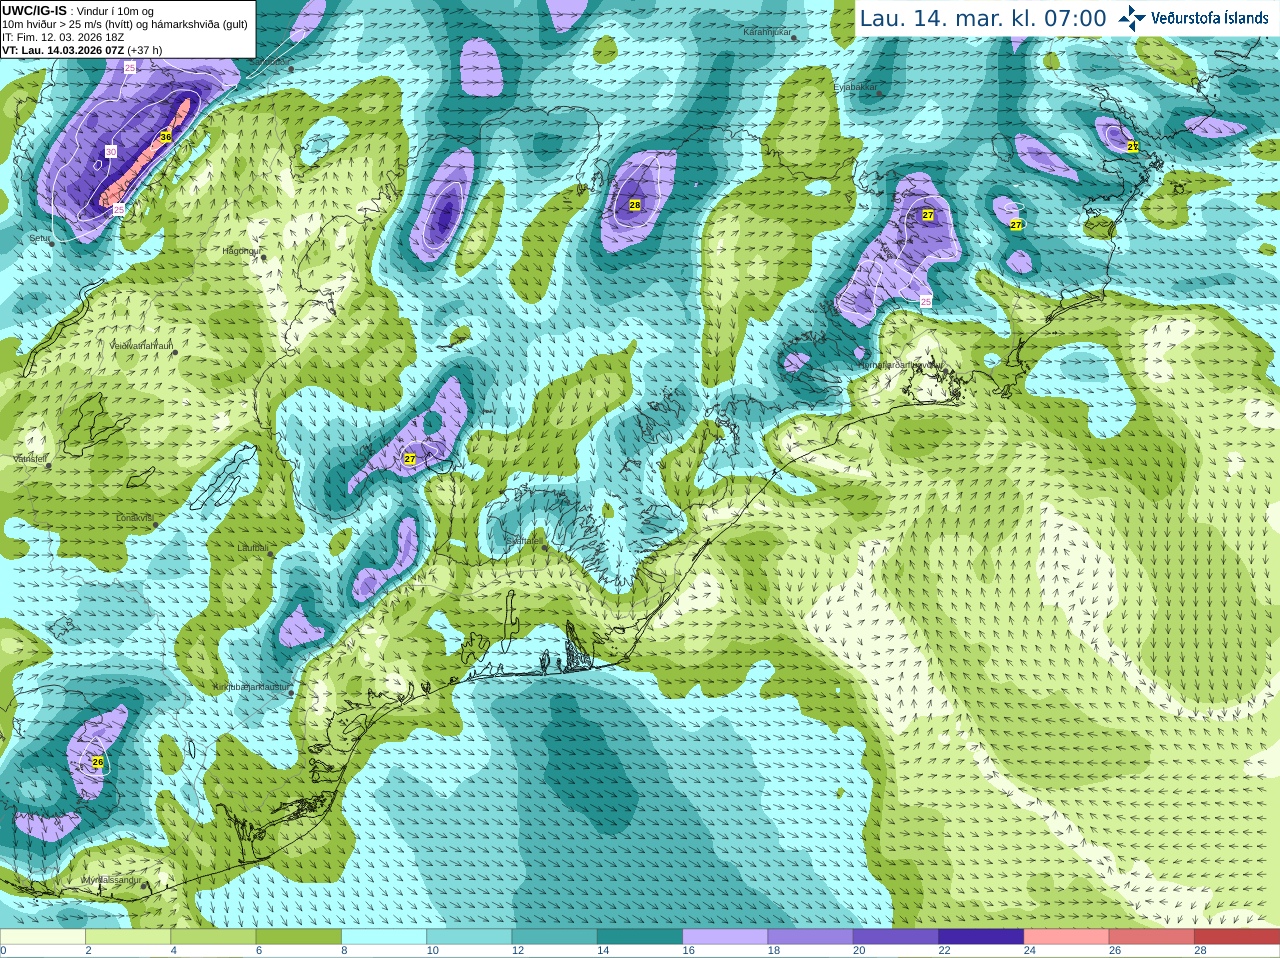Click the Mýrdalssandur station label
Screen dimensions: 1280x958
point(112,880)
